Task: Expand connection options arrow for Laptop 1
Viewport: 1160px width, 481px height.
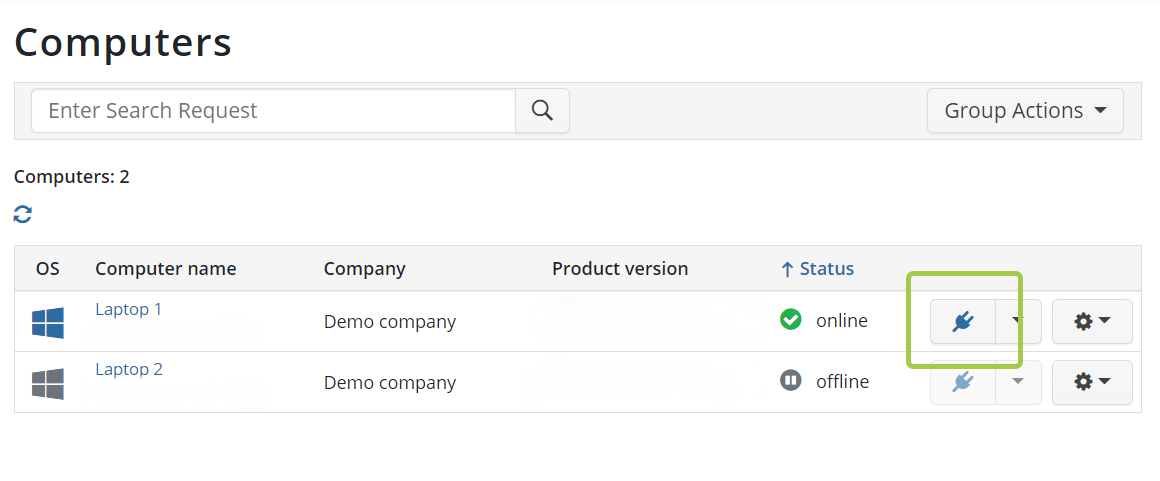Action: [x=1018, y=322]
